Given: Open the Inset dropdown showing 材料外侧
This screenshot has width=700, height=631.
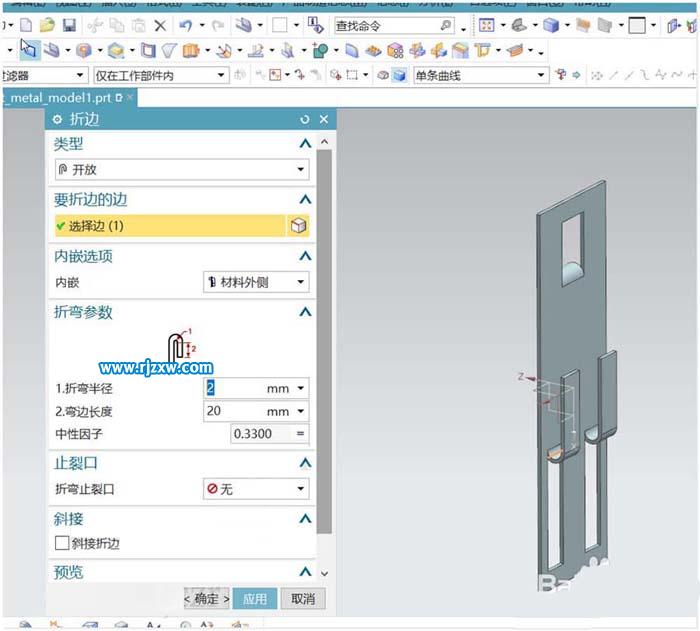Looking at the screenshot, I should [x=256, y=282].
